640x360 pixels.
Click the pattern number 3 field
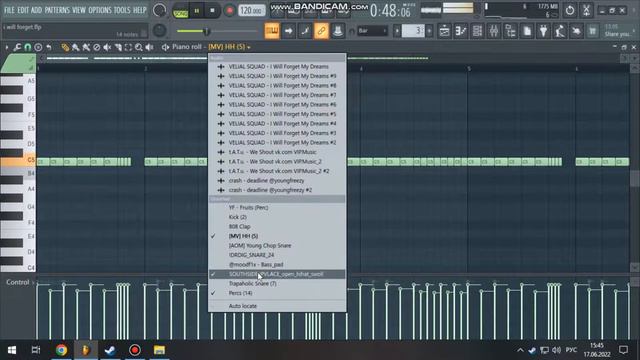tap(413, 31)
